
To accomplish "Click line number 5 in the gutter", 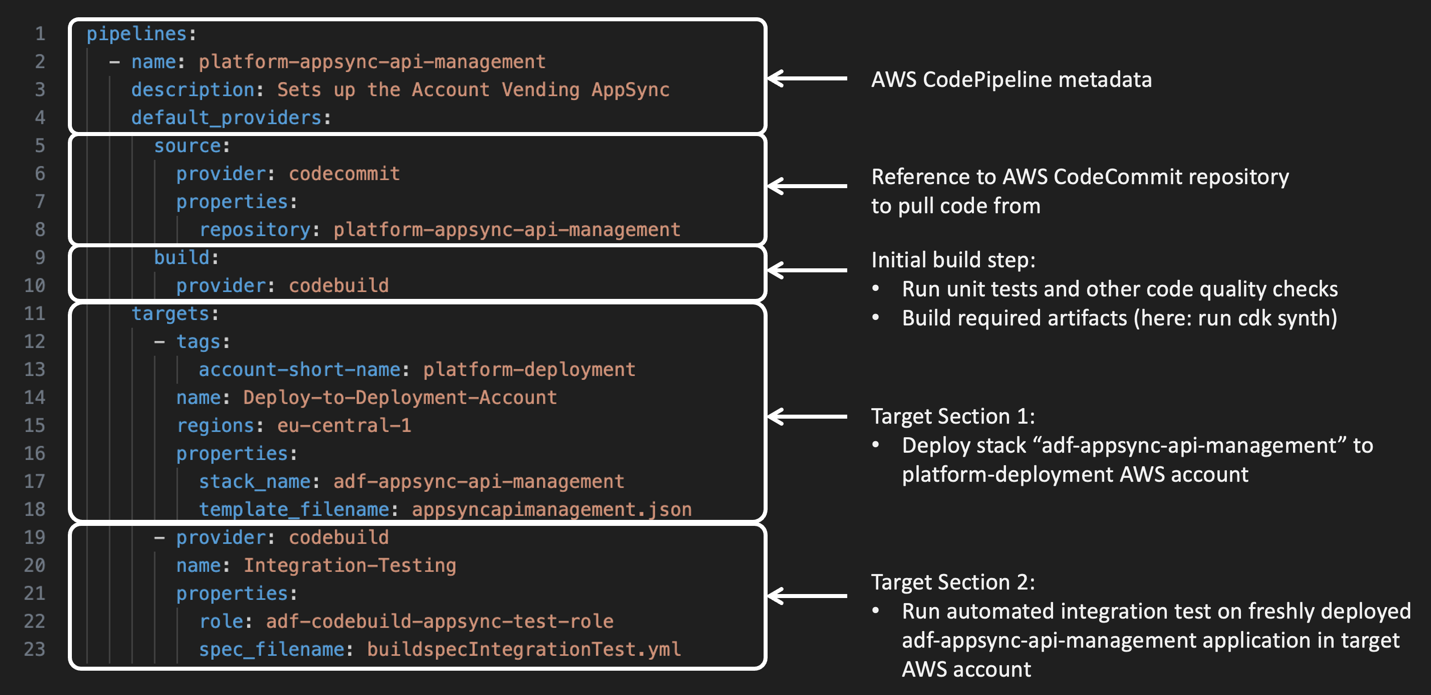I will click(x=40, y=146).
